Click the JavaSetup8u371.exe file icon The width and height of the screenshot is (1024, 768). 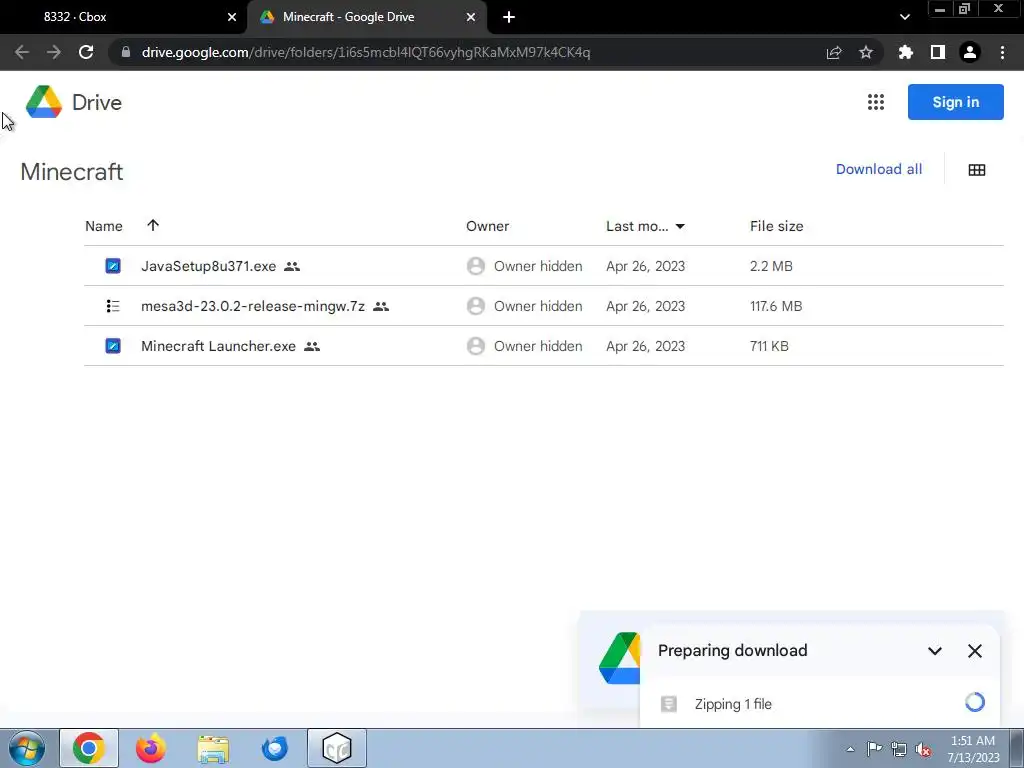pos(113,266)
